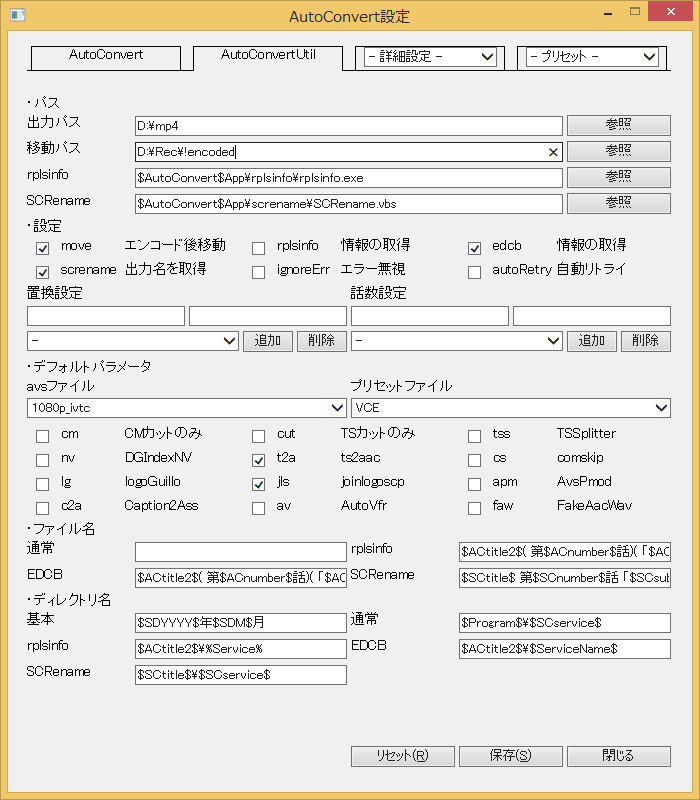Click 追加 button under 置換設定
Viewport: 700px width, 800px height.
[x=267, y=341]
